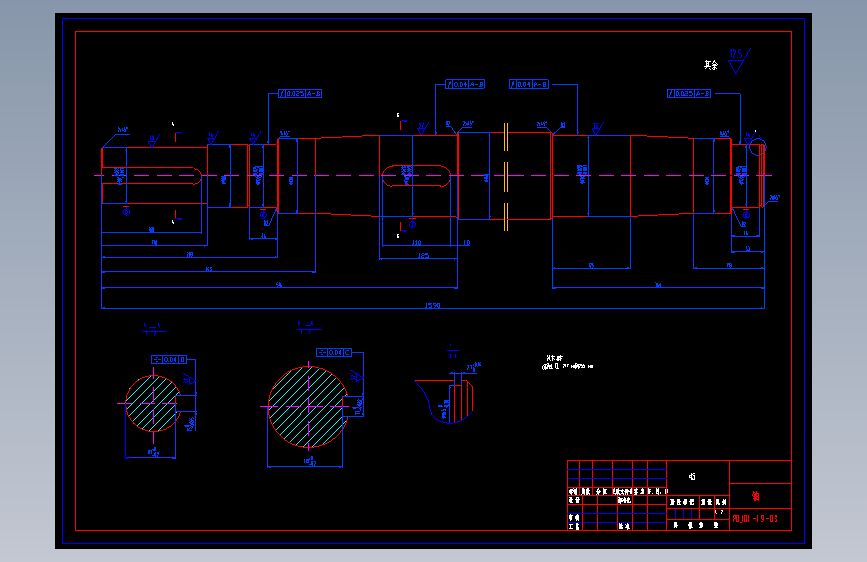Select the smaller hatched shaft cross-section
The width and height of the screenshot is (867, 562).
153,403
